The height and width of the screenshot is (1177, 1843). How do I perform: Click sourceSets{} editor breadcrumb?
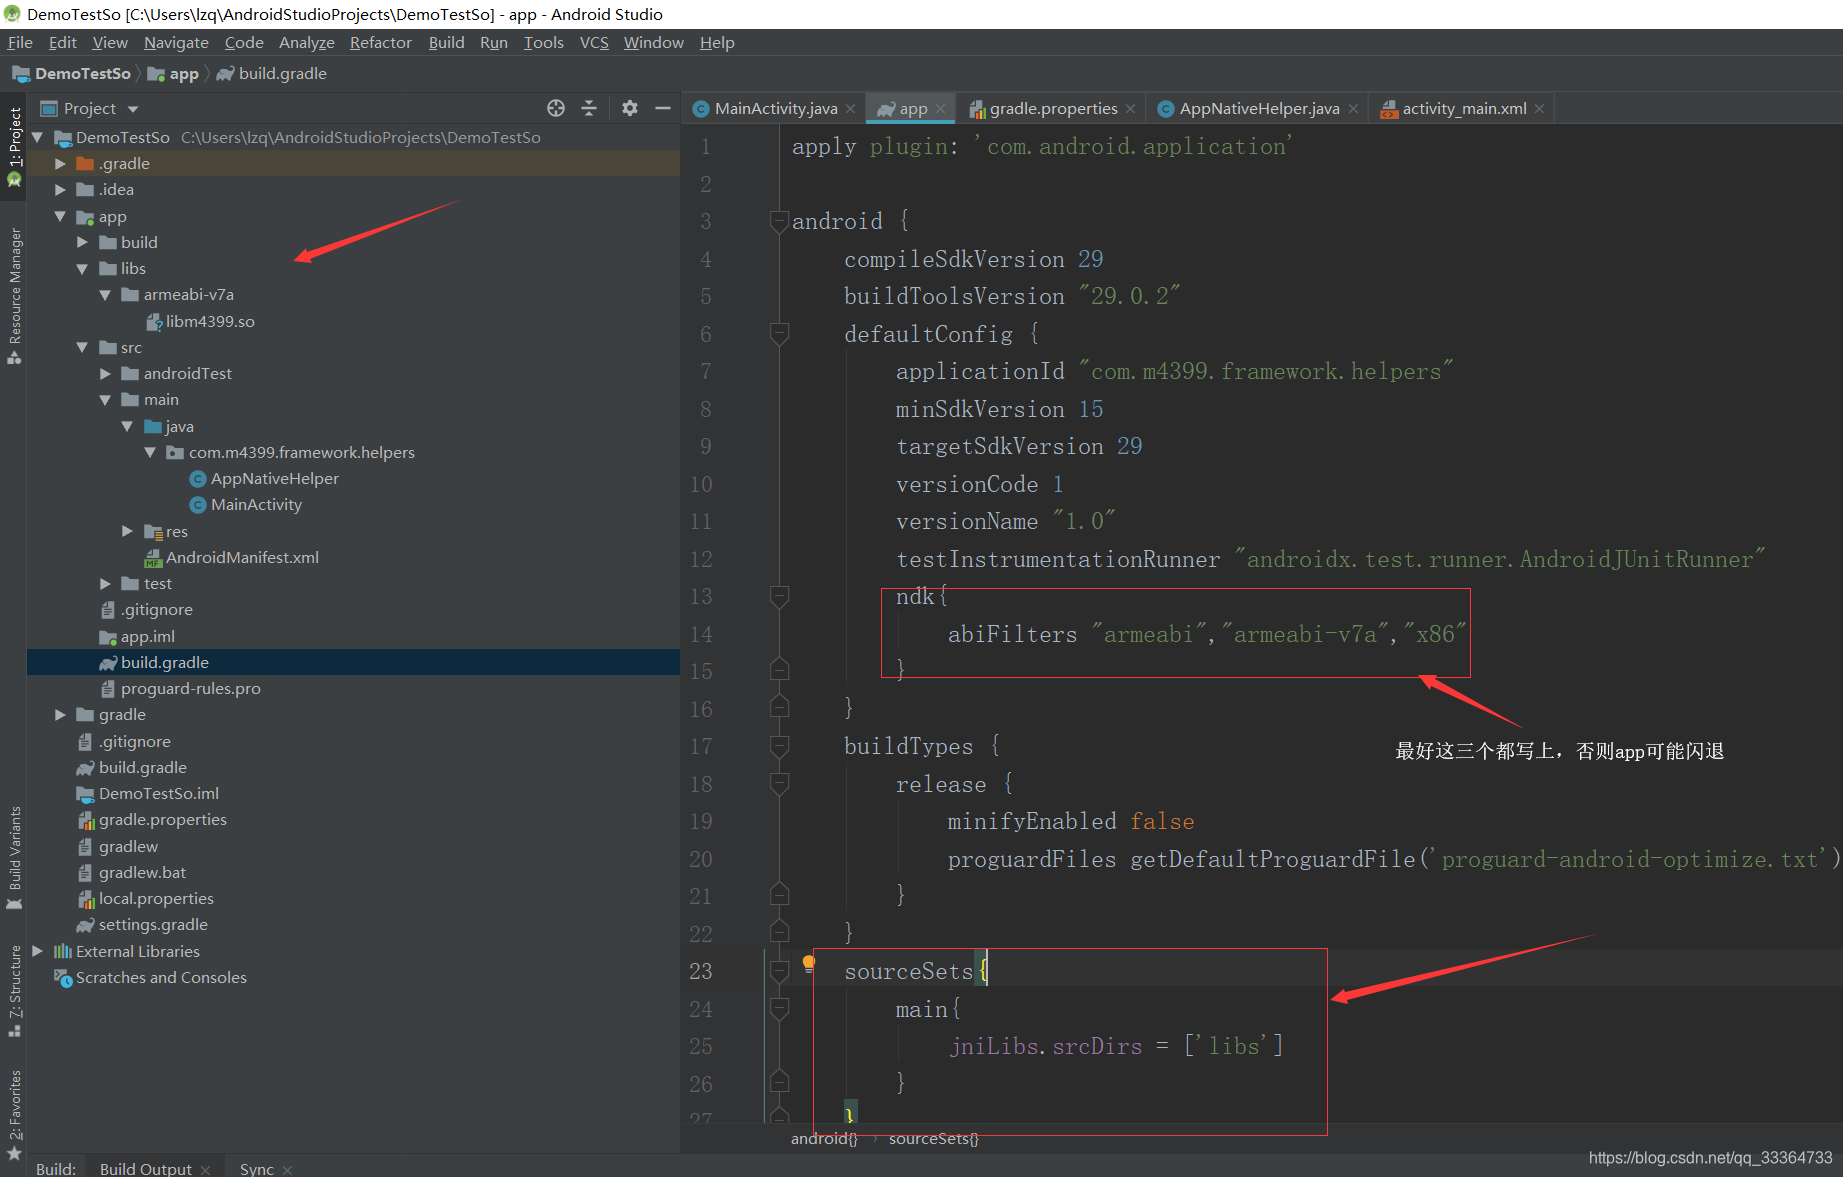933,1138
